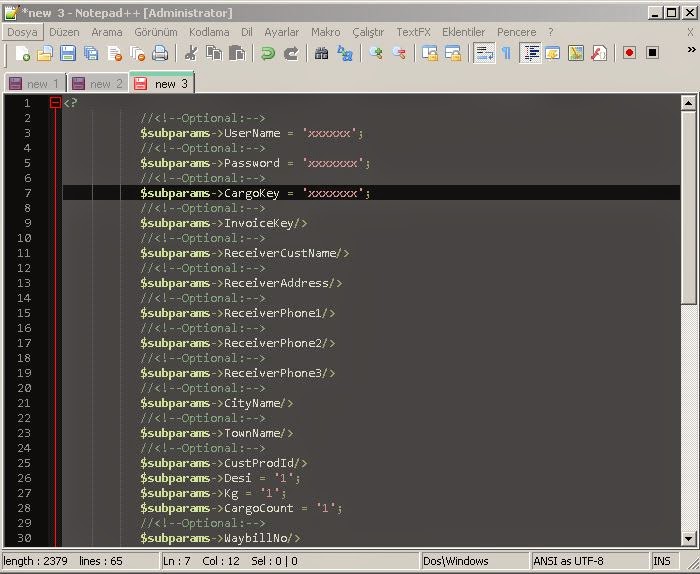
Task: Click the scrollbar down arrow
Action: click(688, 538)
